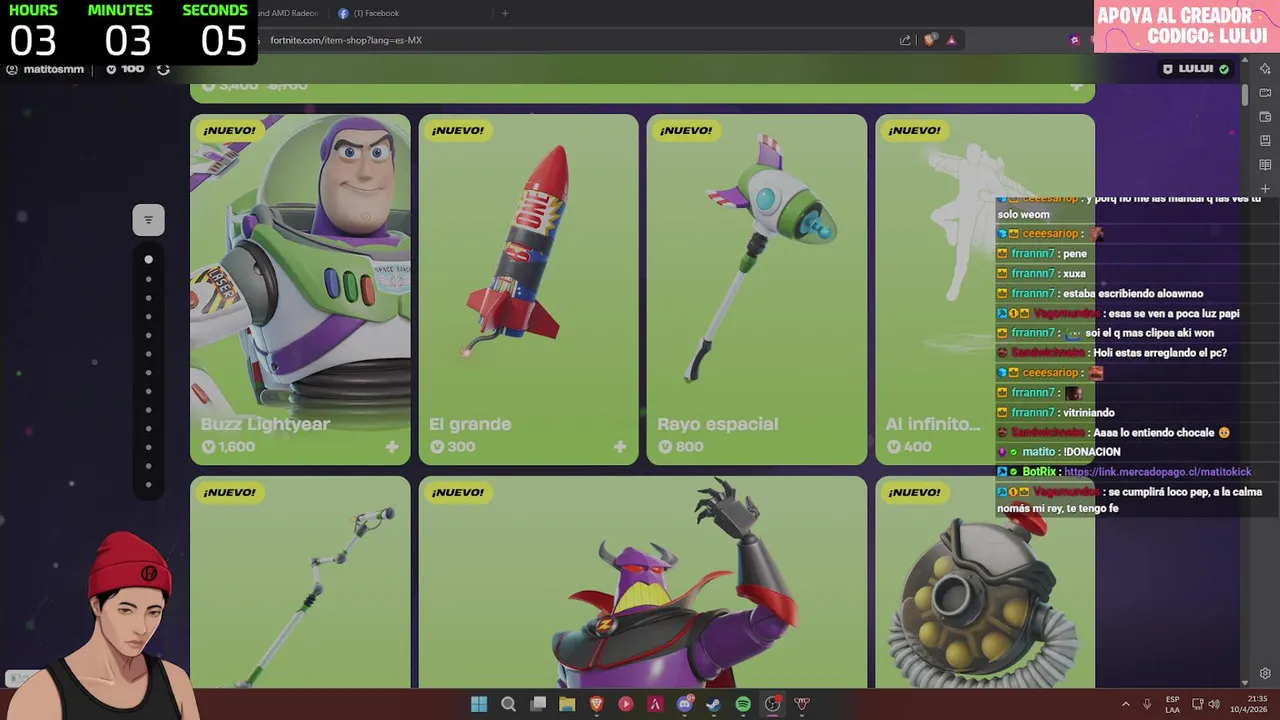The image size is (1280, 720).
Task: Open the Rayo espacial pickaxe card
Action: (x=756, y=289)
